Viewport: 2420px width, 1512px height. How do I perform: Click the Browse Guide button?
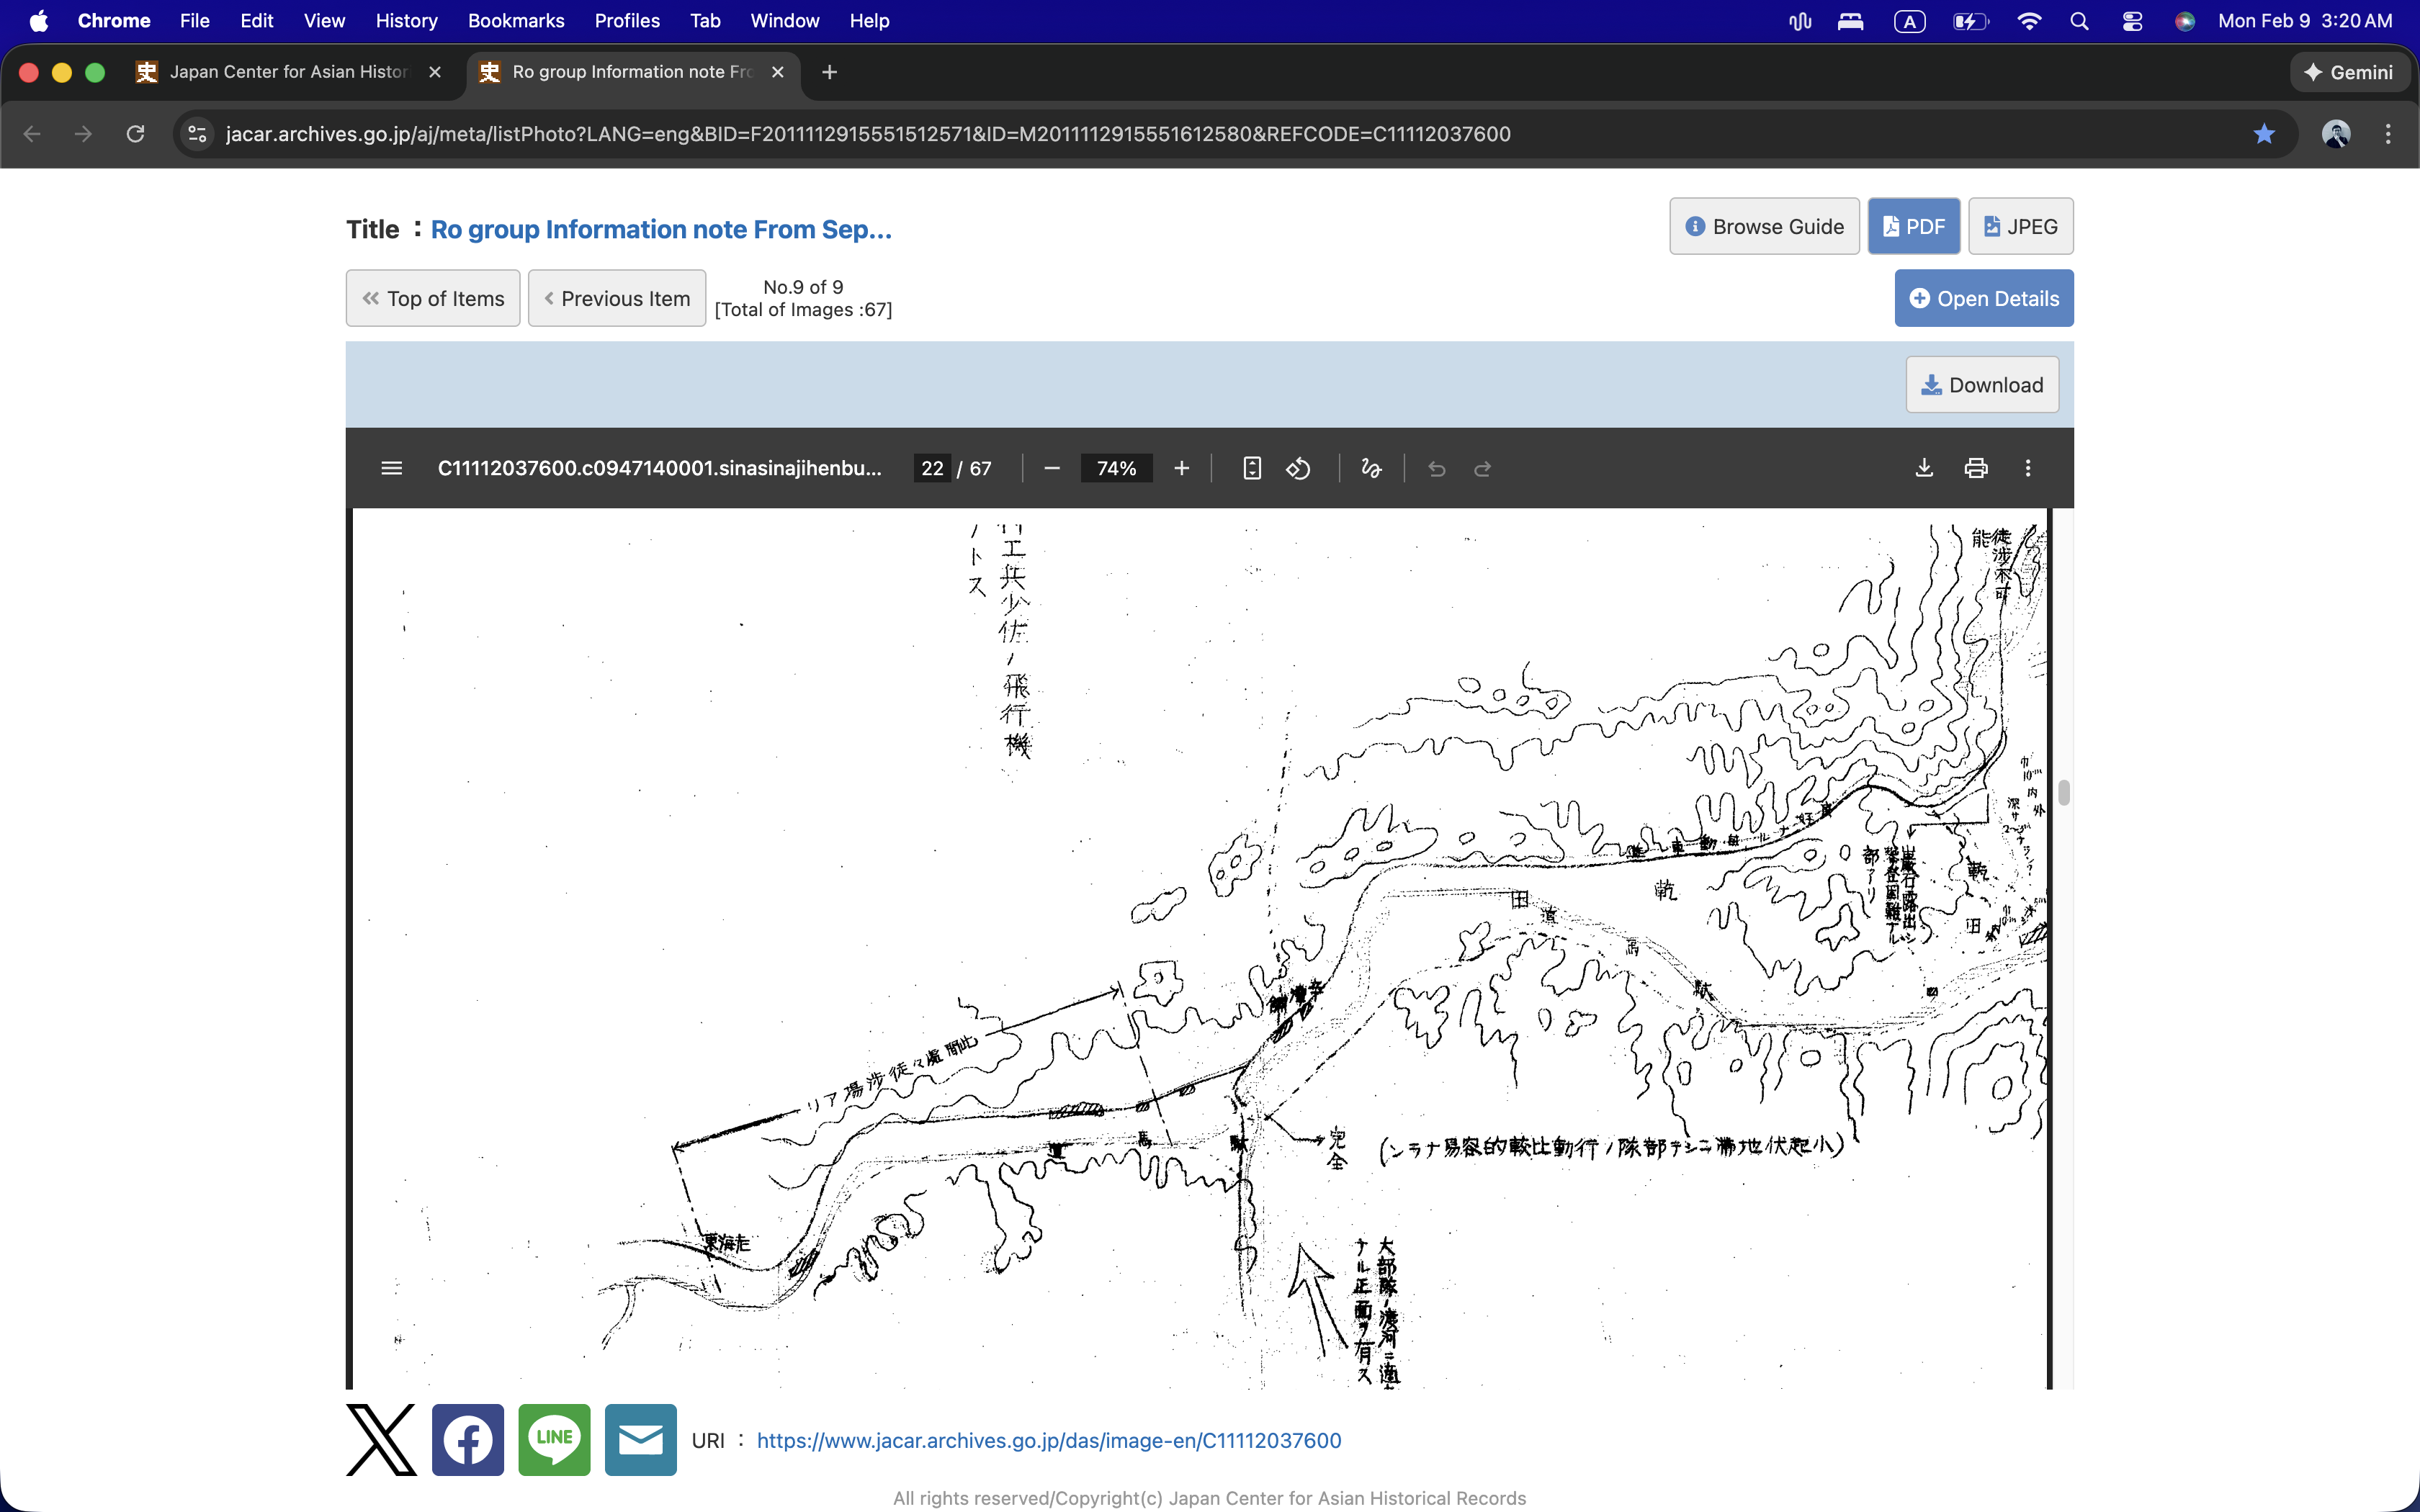1764,227
